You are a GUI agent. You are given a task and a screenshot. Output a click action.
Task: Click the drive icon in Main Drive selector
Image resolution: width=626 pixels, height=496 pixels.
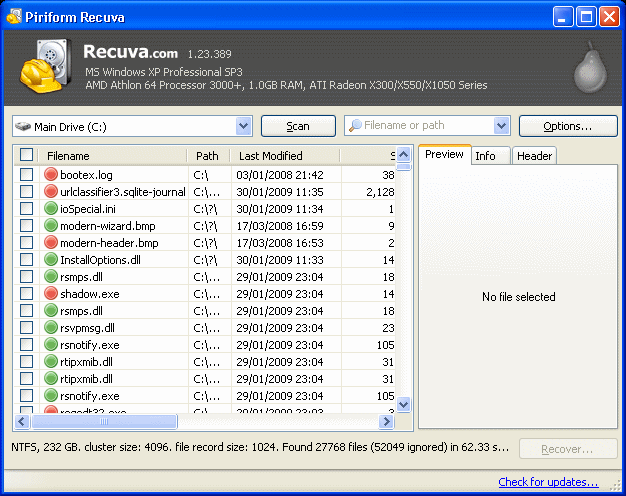23,127
